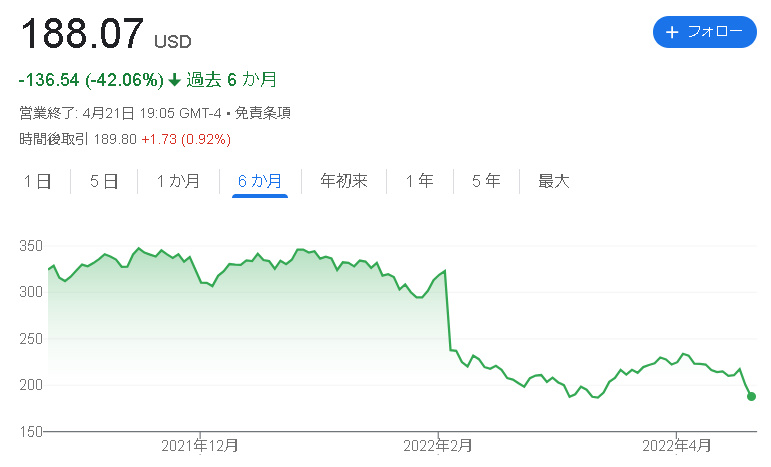The image size is (771, 467).
Task: Switch to the 年初来 range tab
Action: tap(344, 181)
